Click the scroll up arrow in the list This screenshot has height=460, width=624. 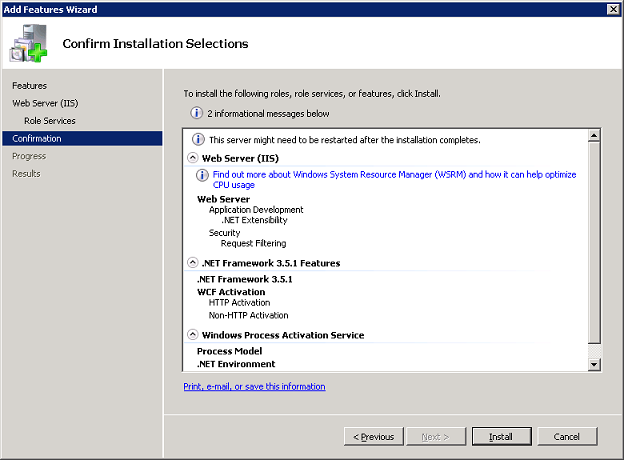click(x=594, y=136)
